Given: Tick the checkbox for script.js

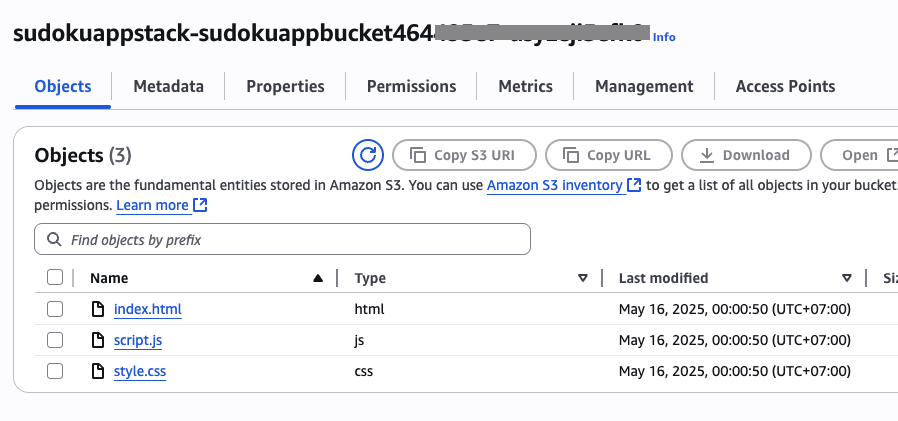Looking at the screenshot, I should point(55,340).
